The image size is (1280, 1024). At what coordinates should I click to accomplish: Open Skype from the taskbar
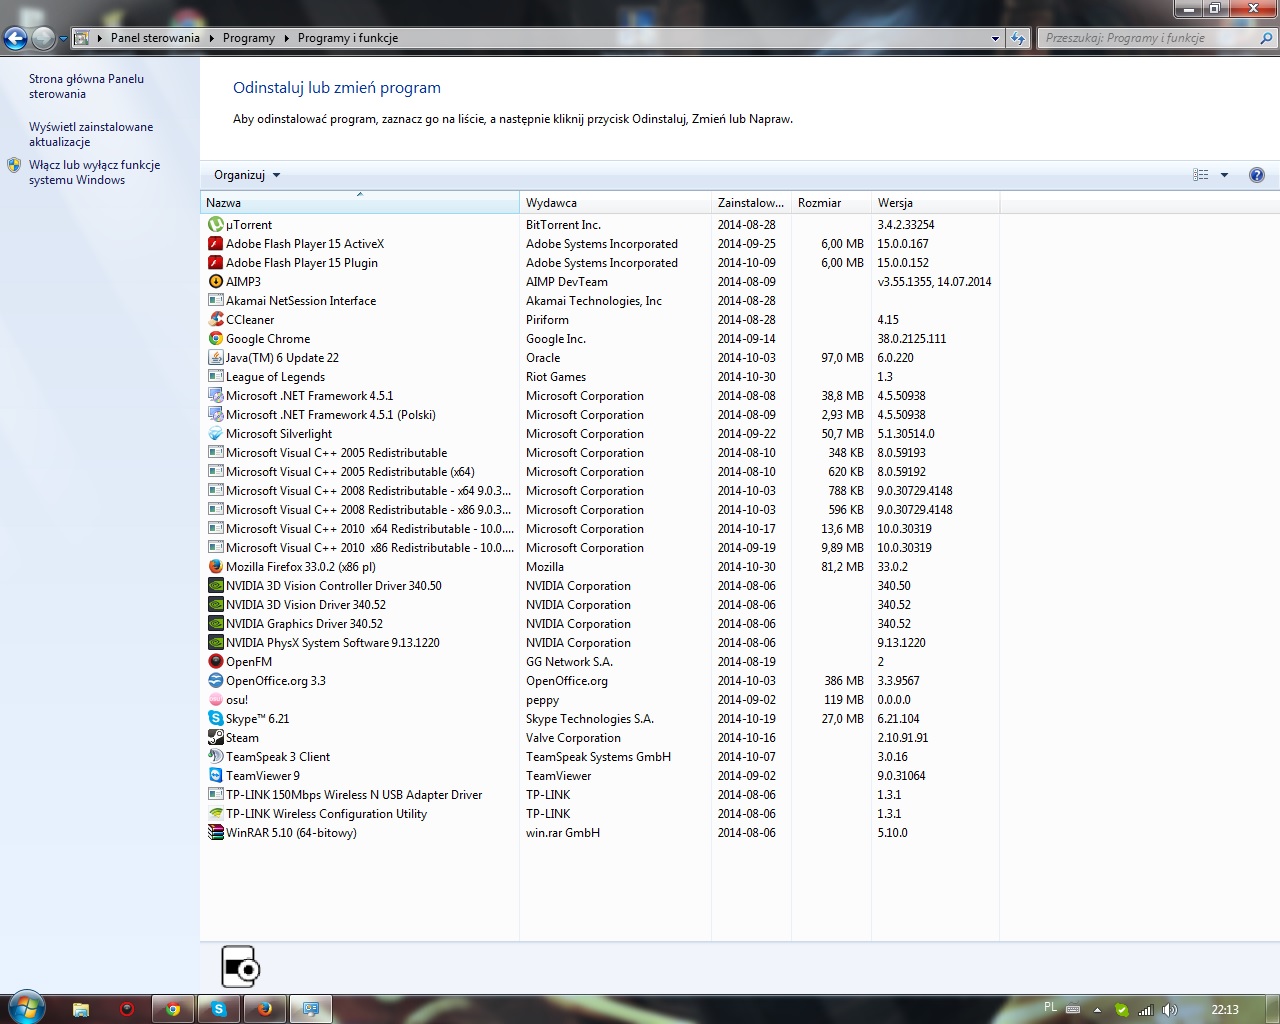[219, 1009]
